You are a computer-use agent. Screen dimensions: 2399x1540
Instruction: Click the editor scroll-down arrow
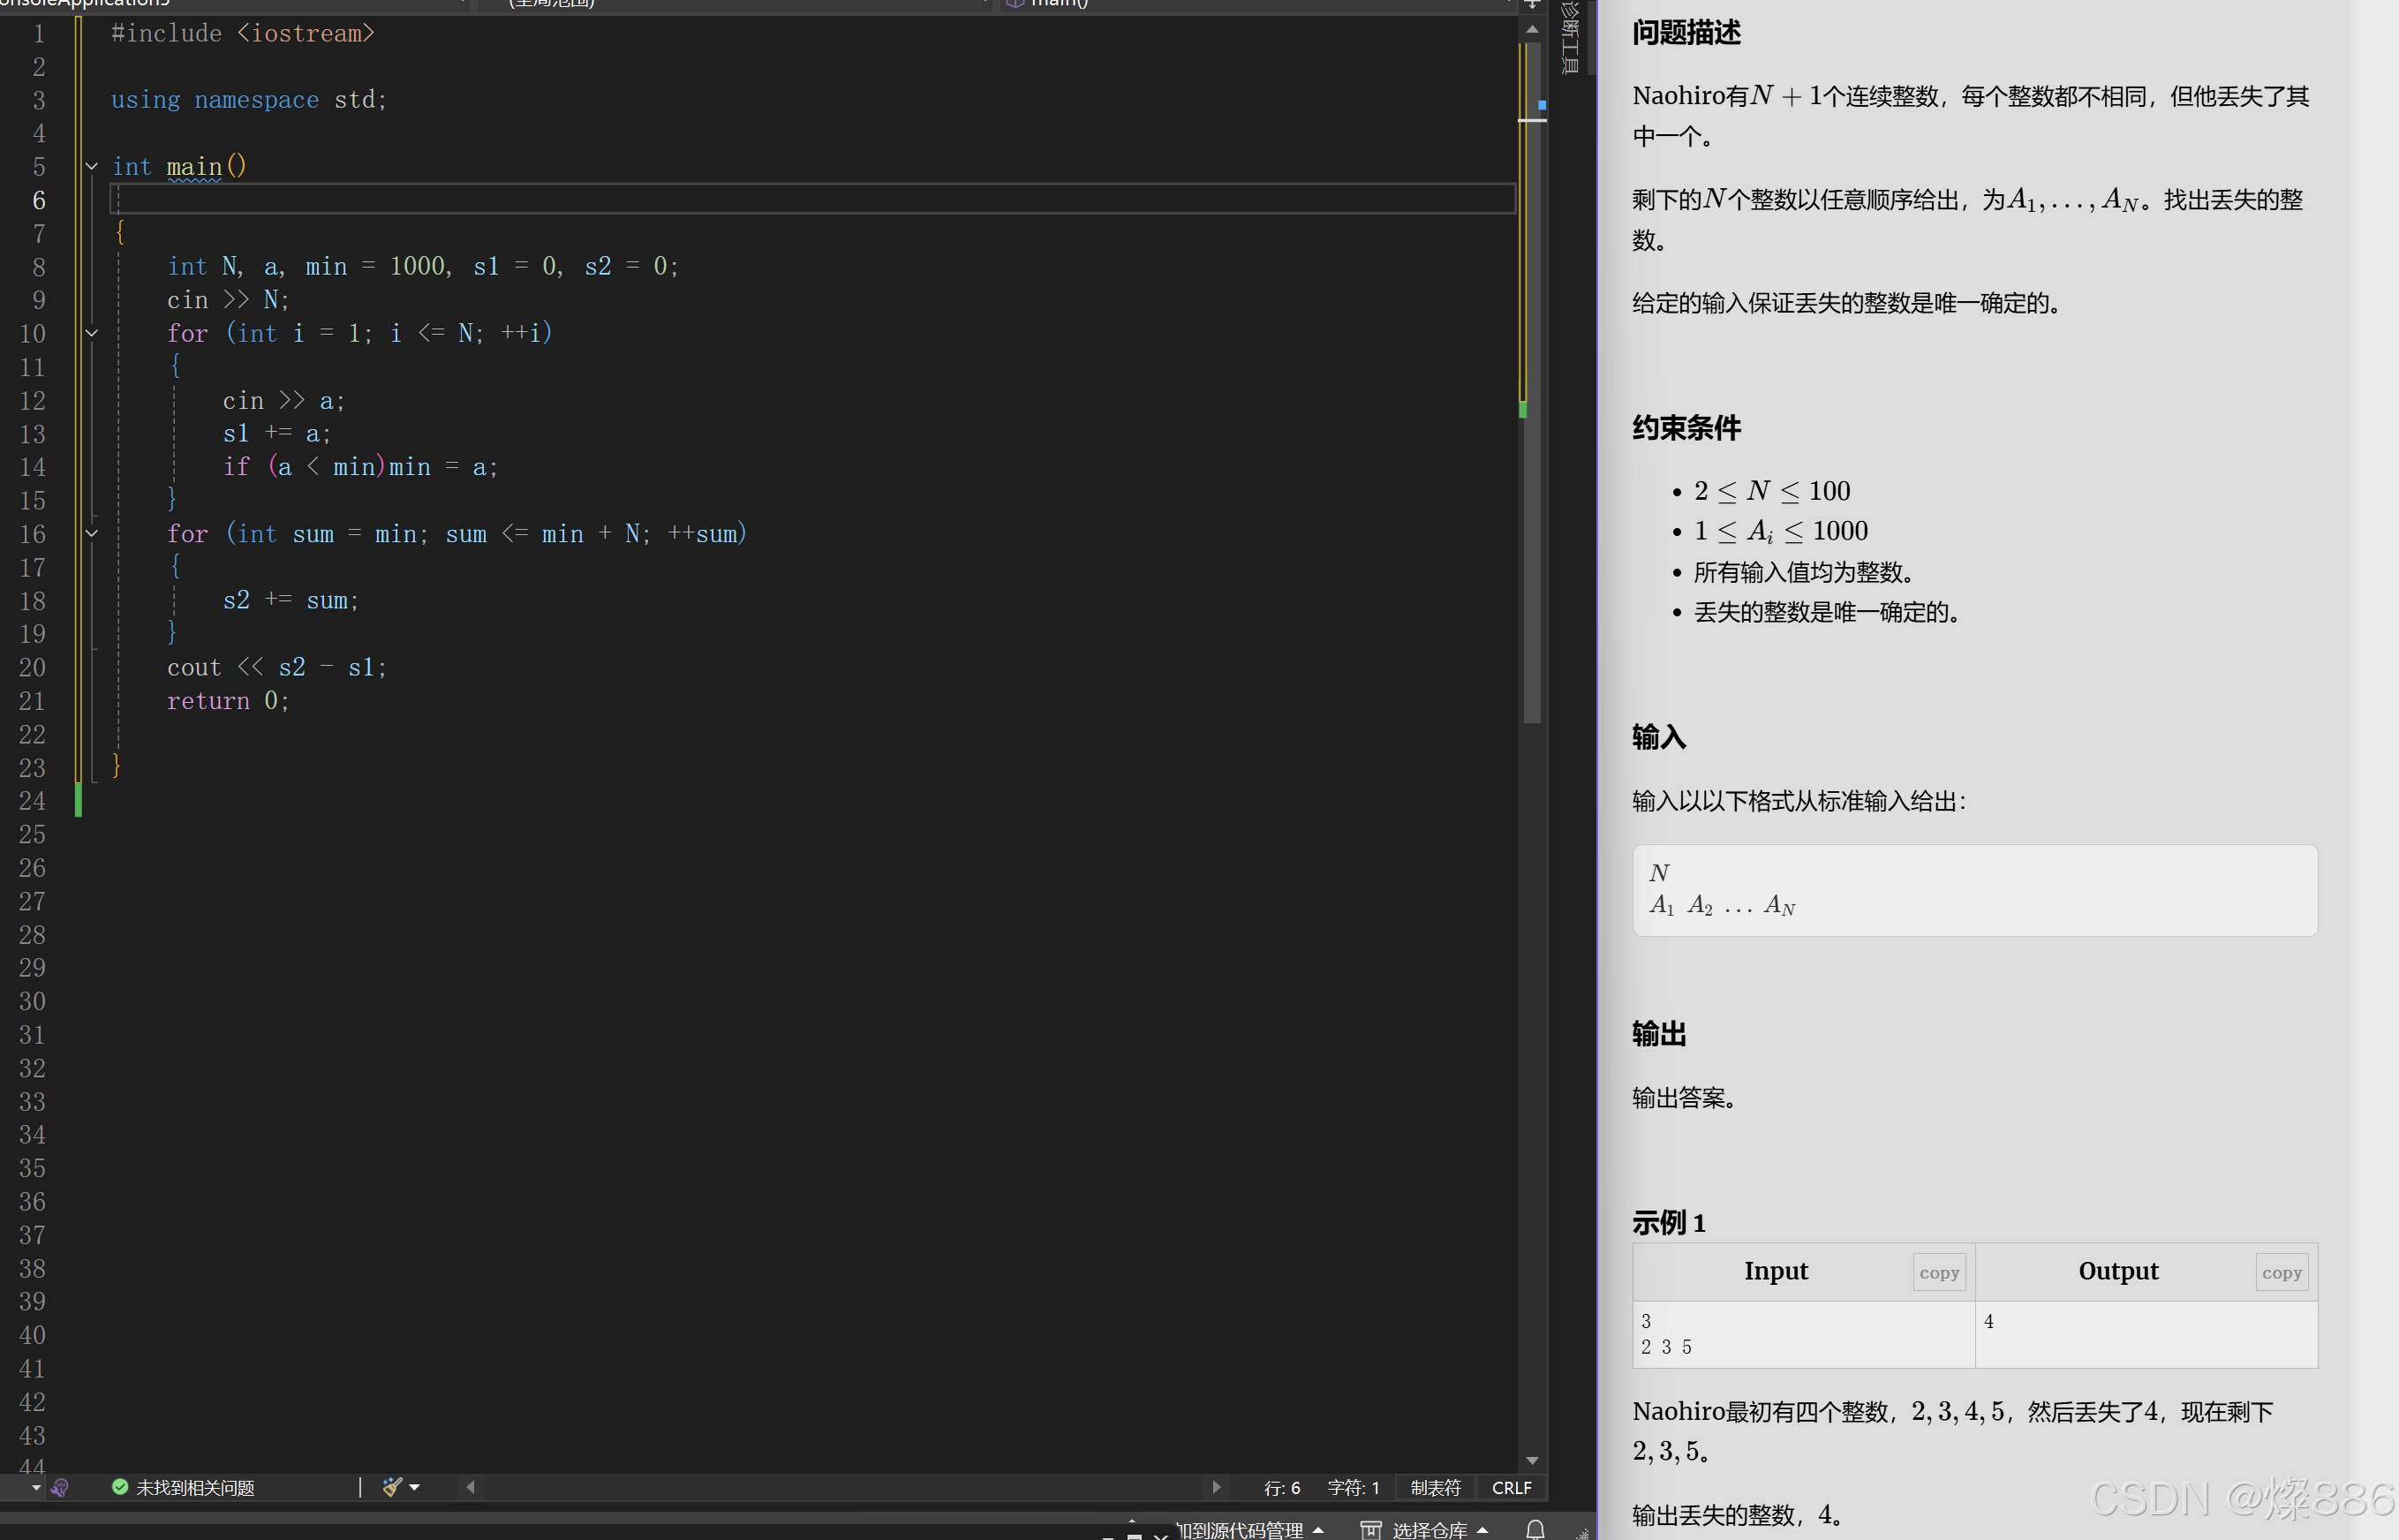(x=1531, y=1460)
